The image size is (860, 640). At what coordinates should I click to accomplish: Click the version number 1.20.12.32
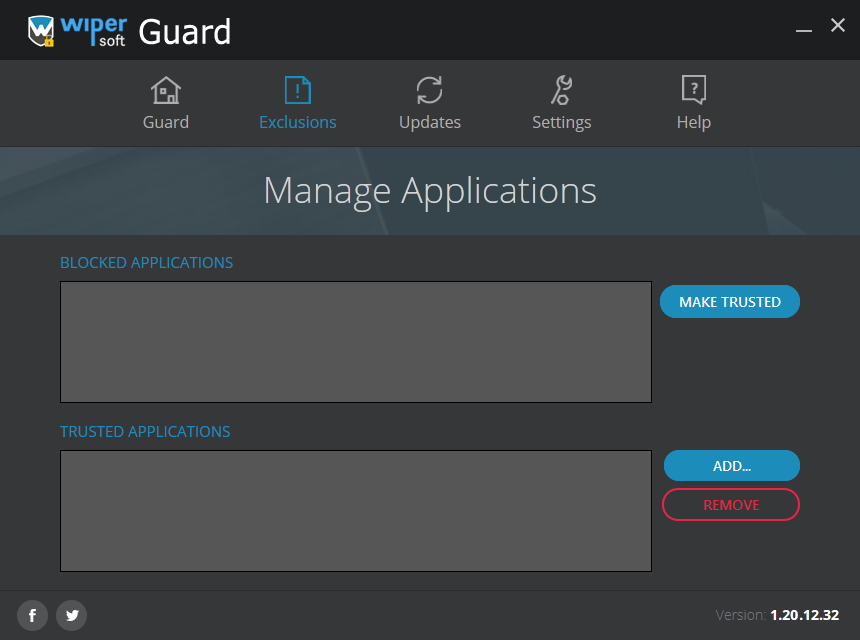click(x=805, y=615)
